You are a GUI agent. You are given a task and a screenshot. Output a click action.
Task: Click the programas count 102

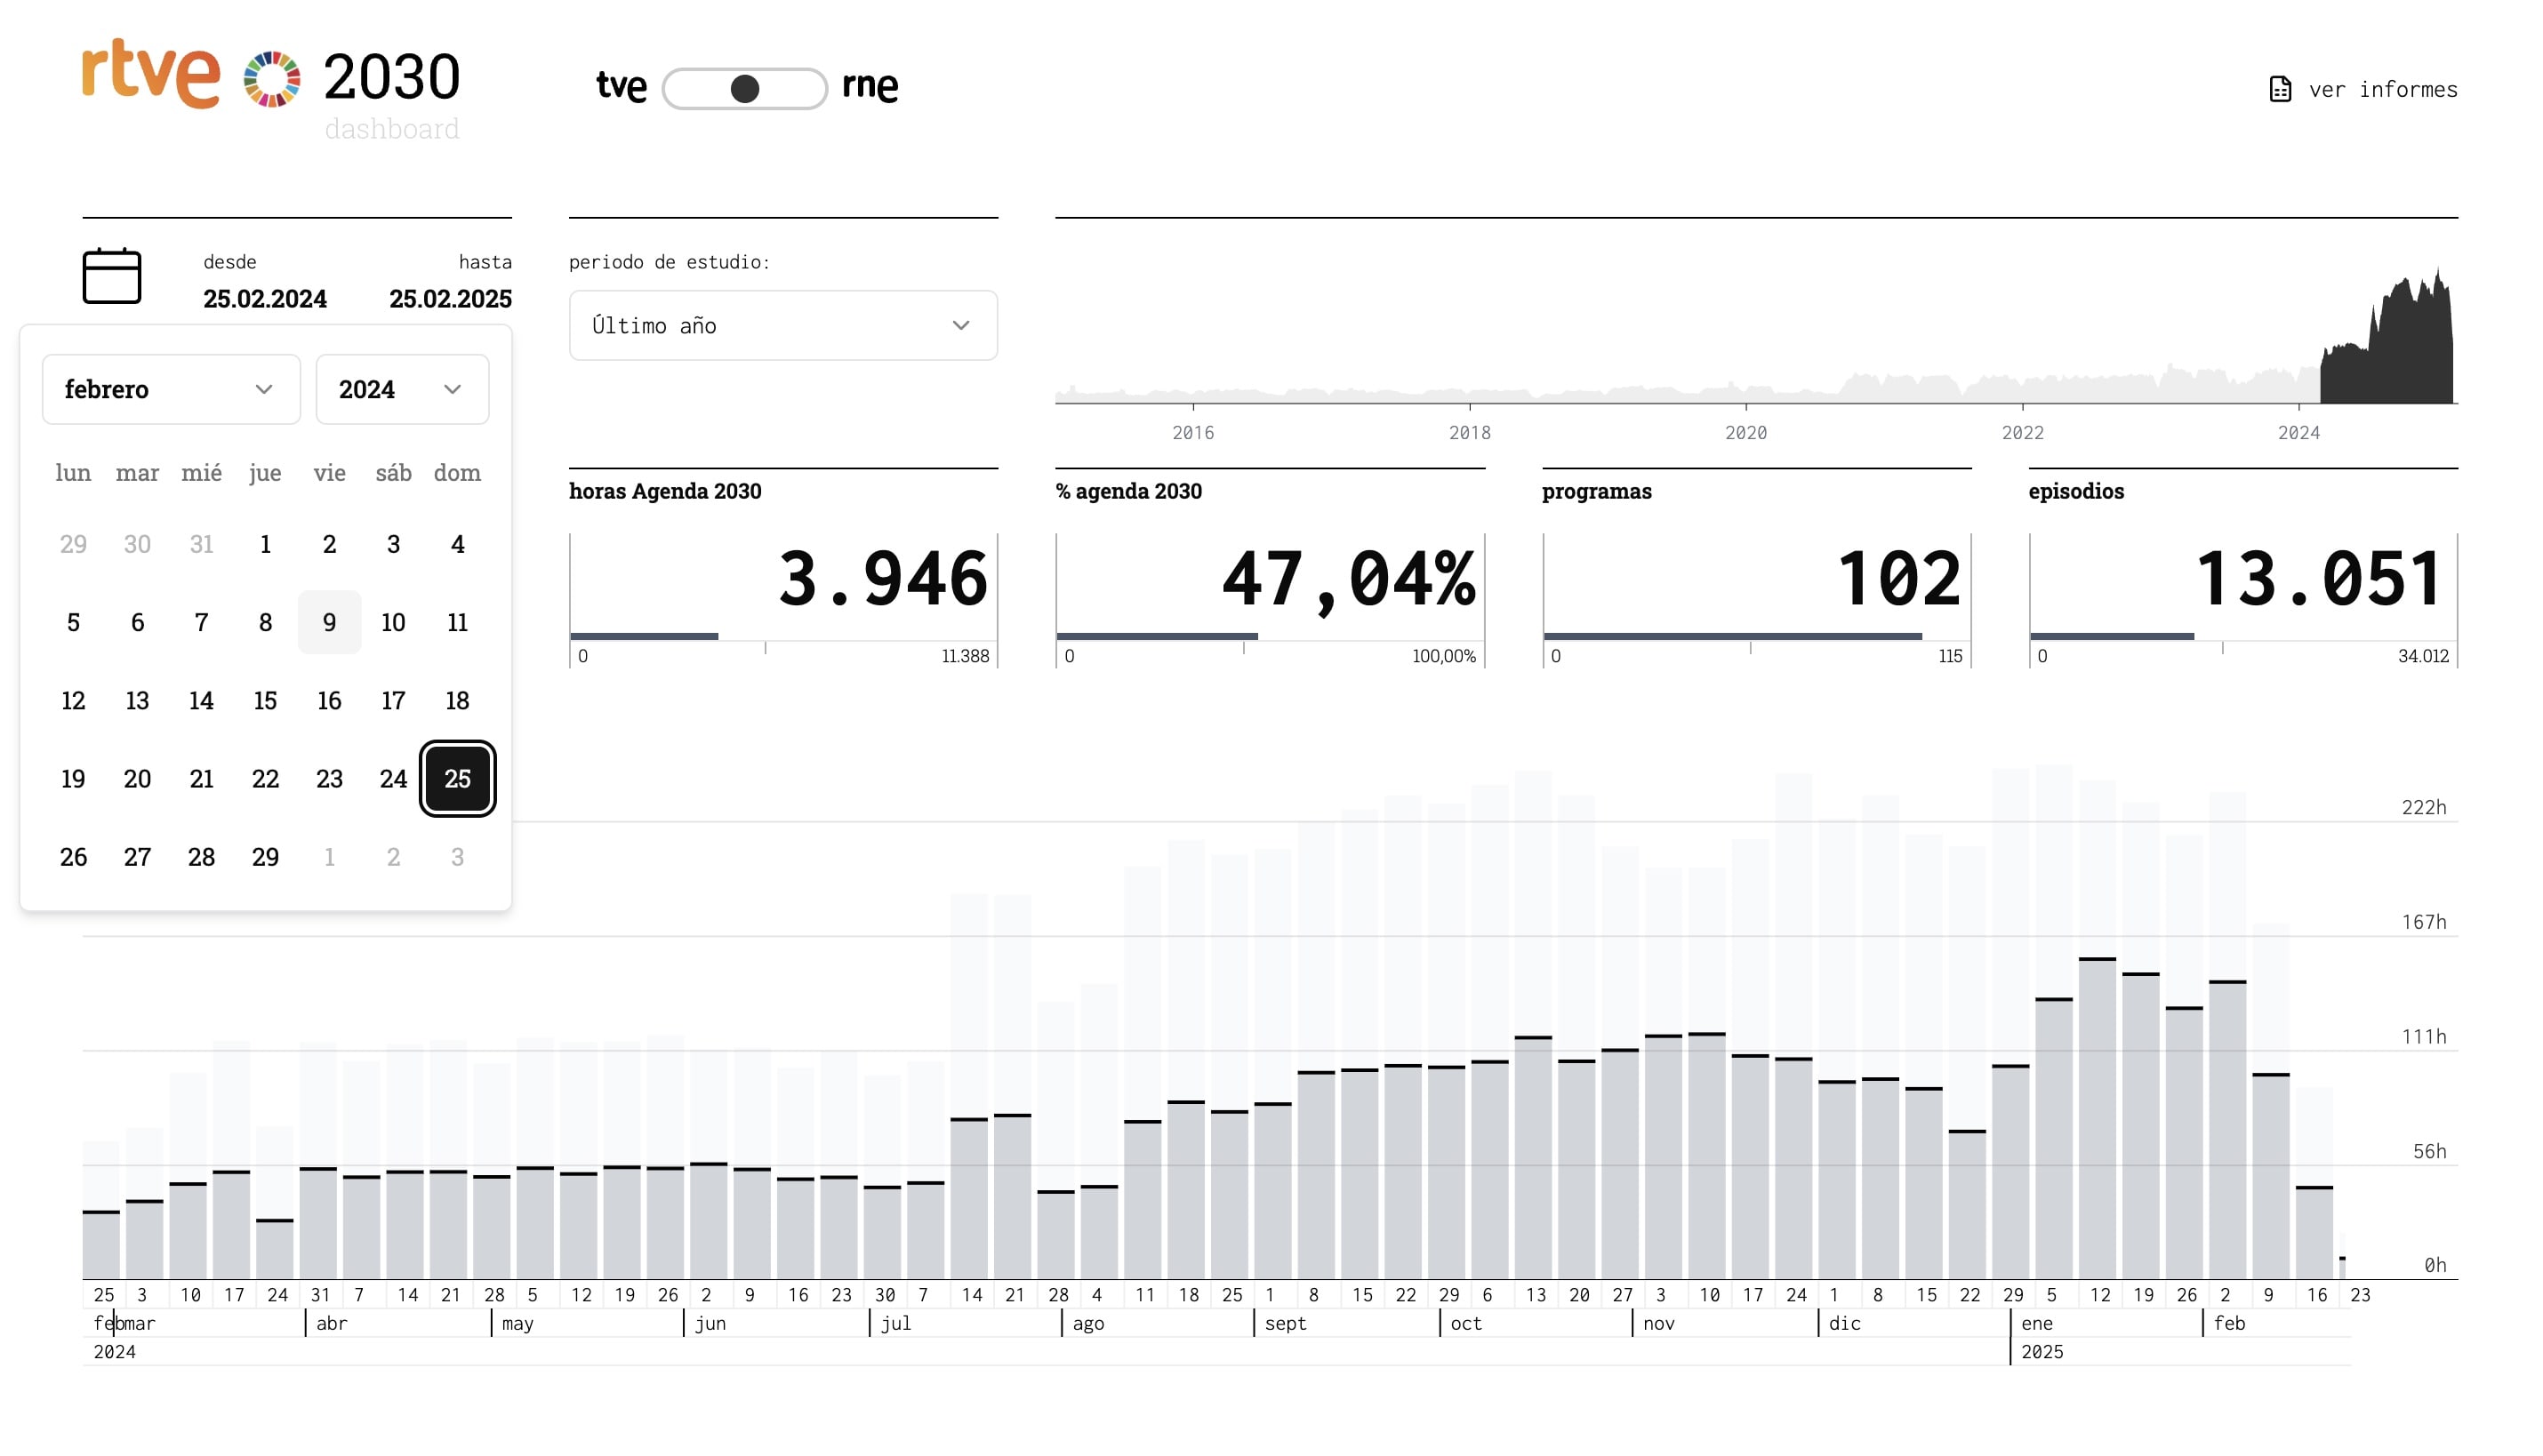click(x=1898, y=579)
